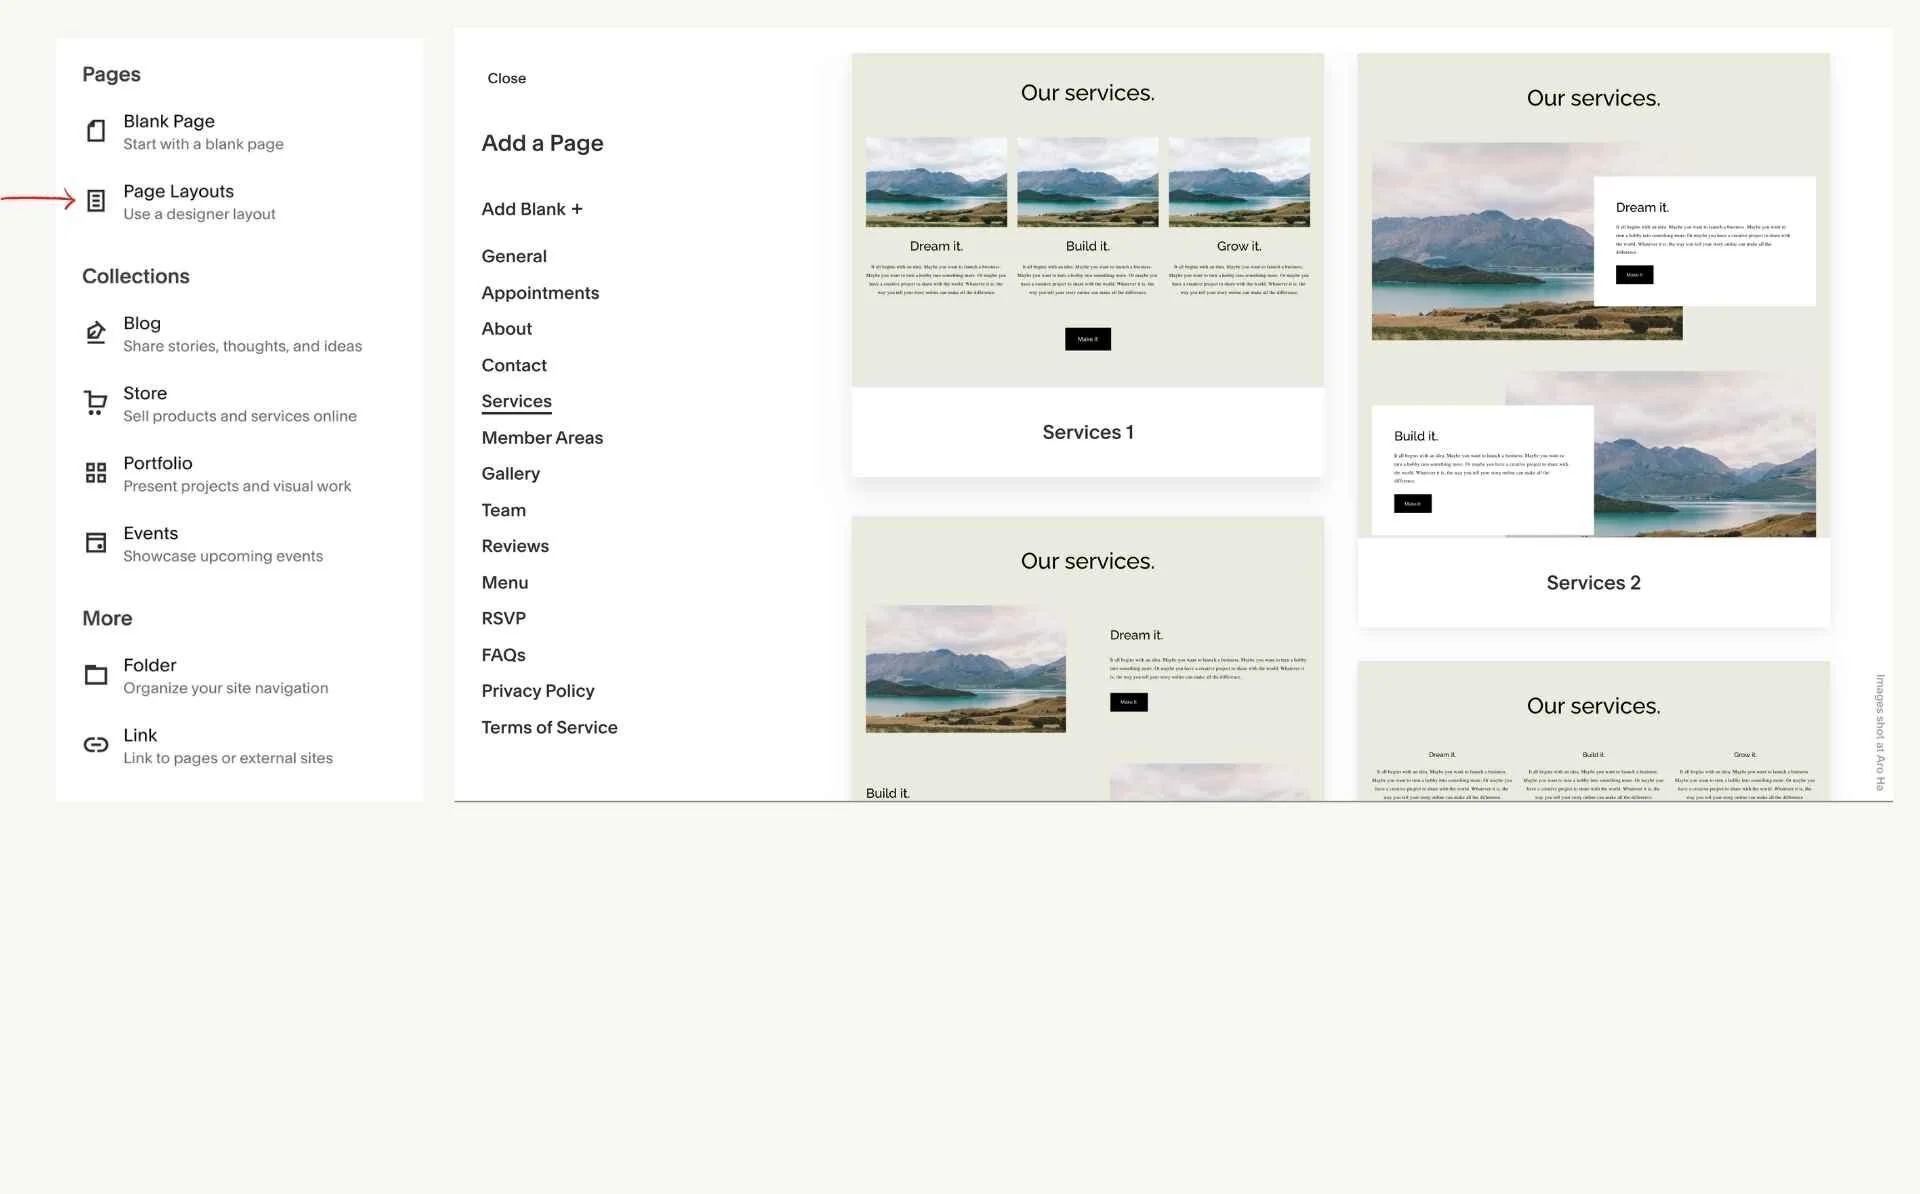Select the Services layouts category
Screen dimensions: 1920x1194
click(516, 402)
